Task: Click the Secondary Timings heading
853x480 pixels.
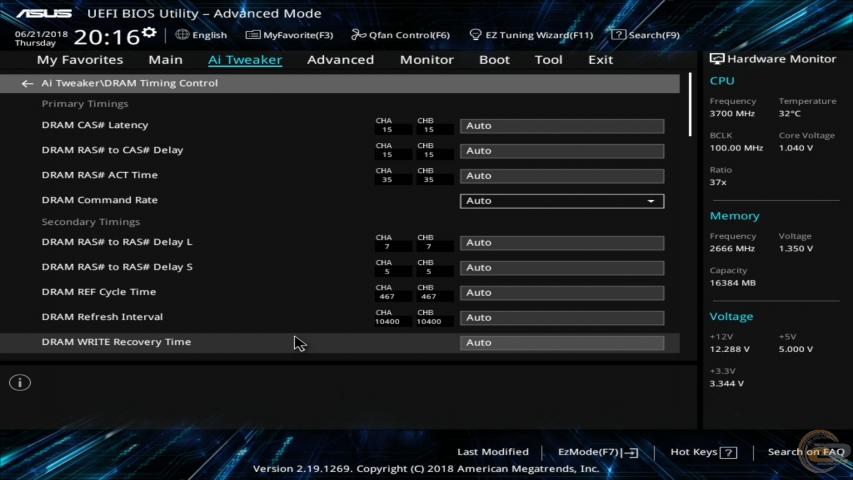Action: coord(90,222)
